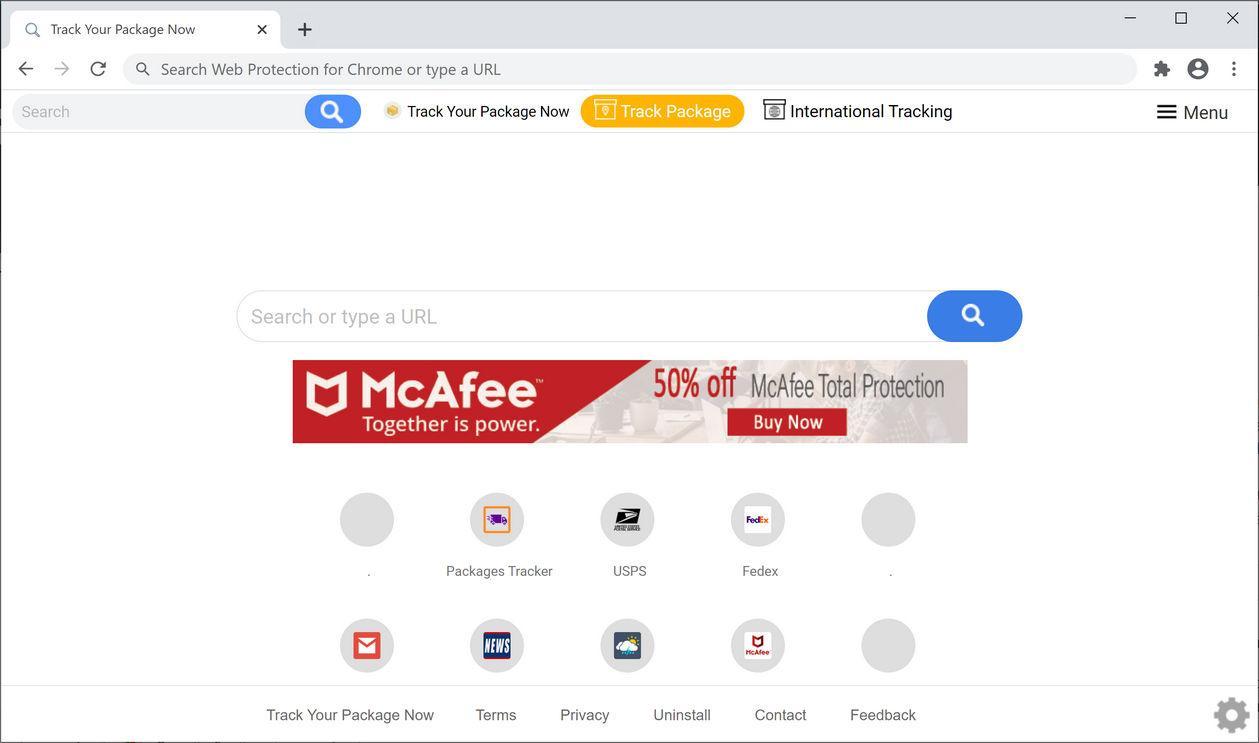The width and height of the screenshot is (1259, 743).
Task: Click the International Tracking toolbar link
Action: (858, 111)
